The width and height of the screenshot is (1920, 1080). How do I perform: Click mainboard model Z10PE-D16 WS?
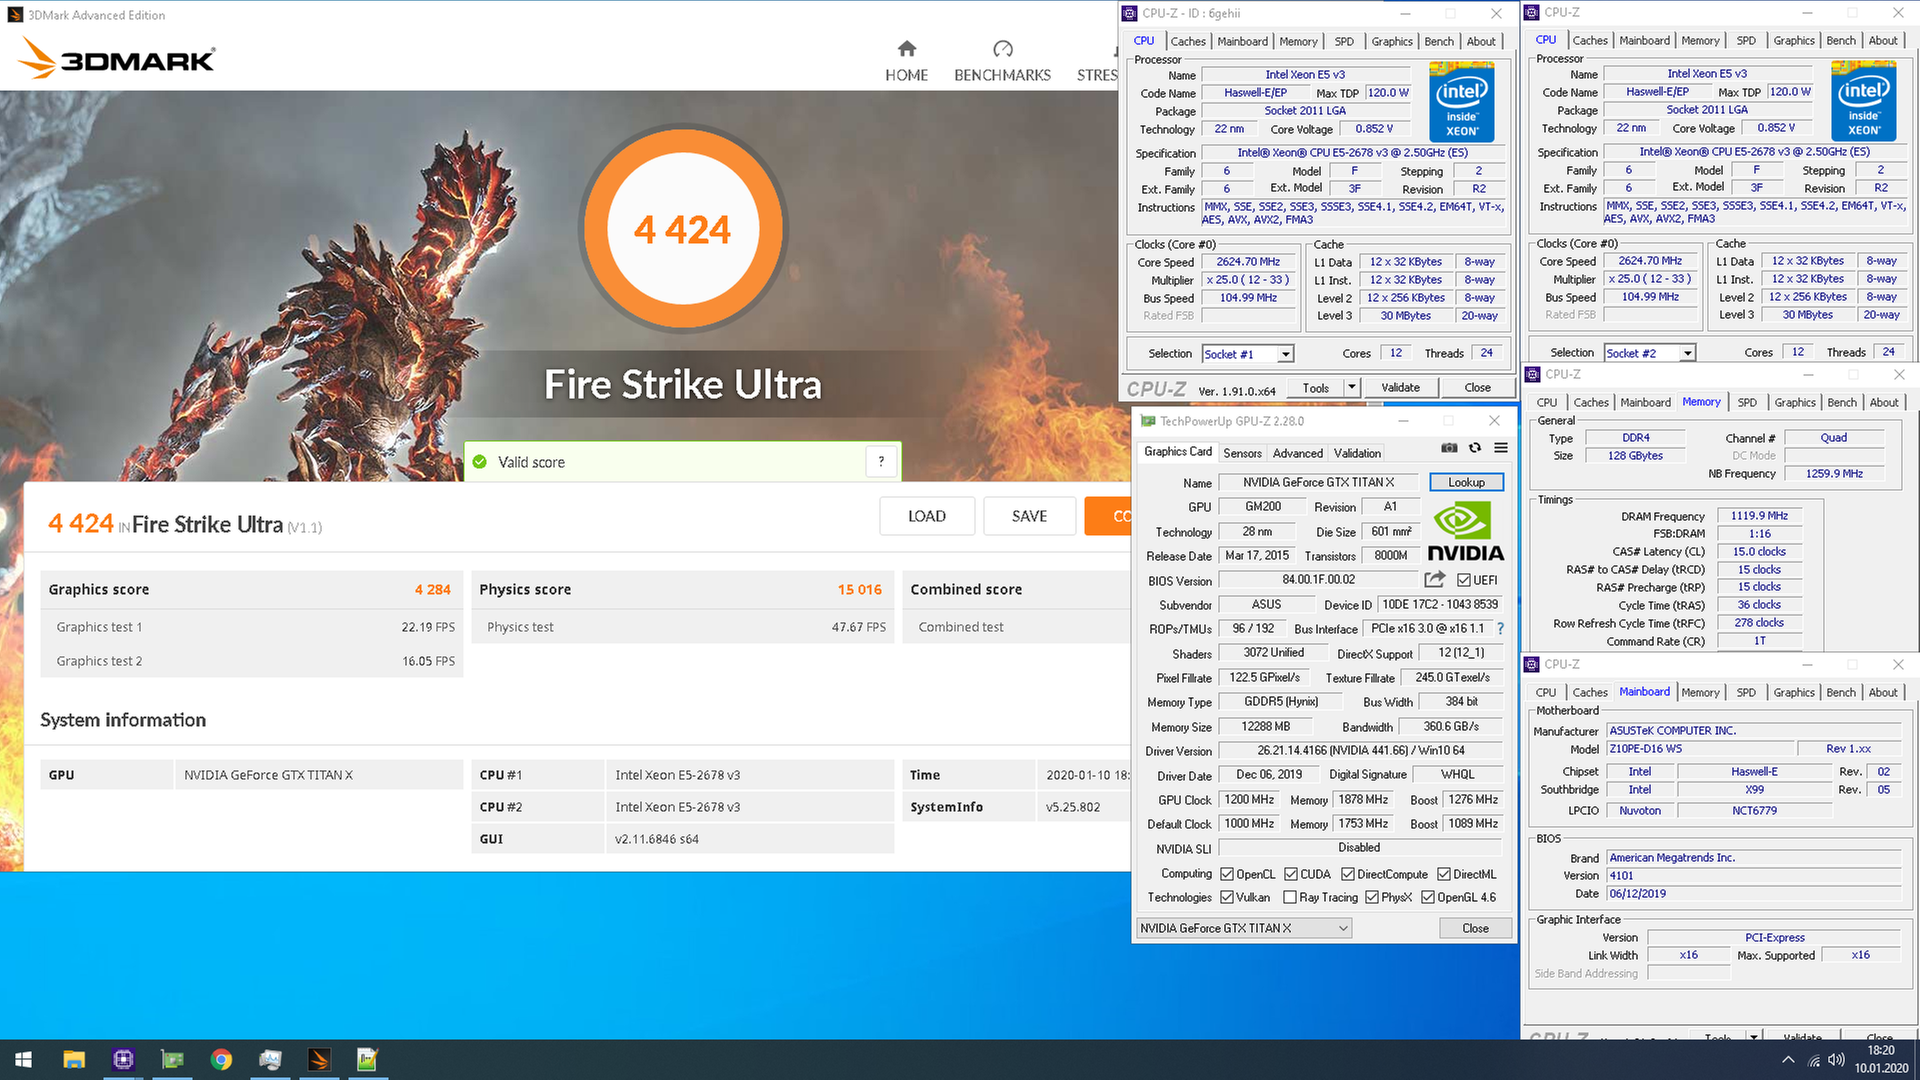click(x=1699, y=749)
